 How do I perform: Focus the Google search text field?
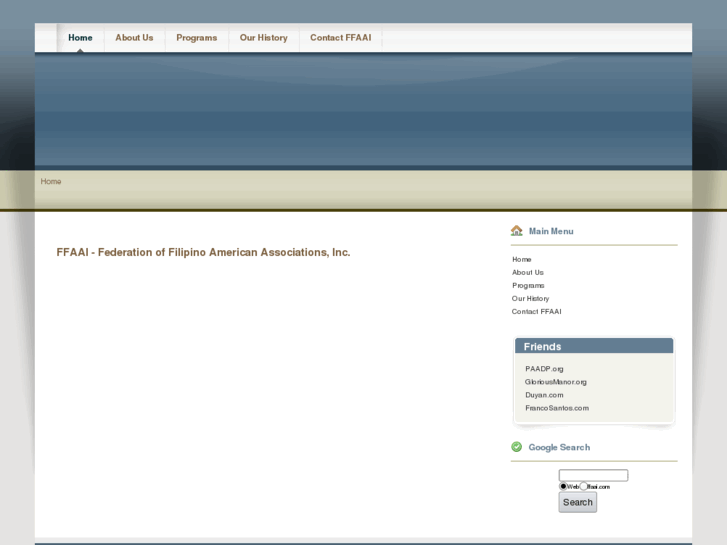coord(593,475)
